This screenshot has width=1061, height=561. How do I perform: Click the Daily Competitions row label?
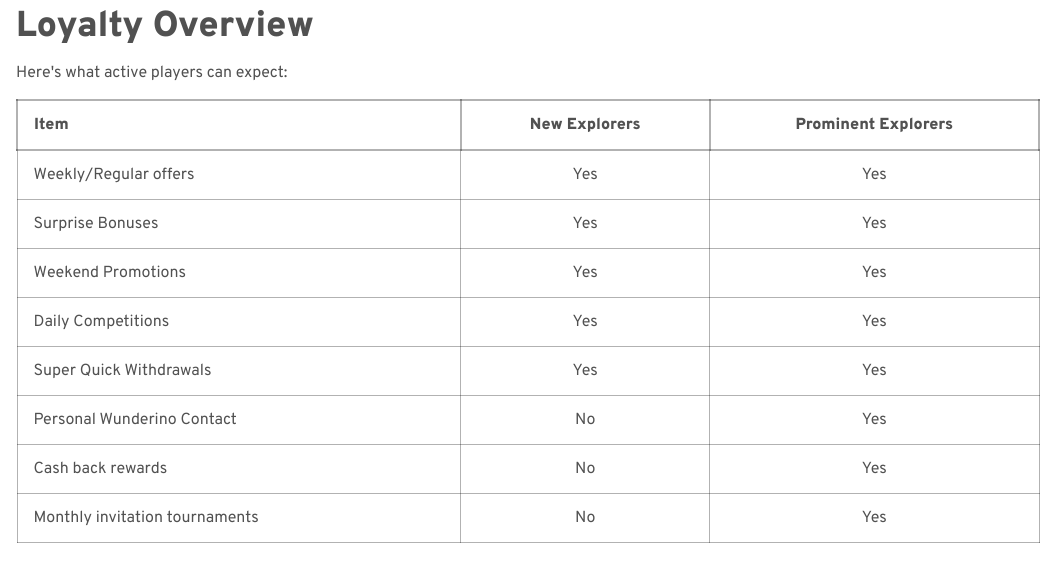pos(101,321)
